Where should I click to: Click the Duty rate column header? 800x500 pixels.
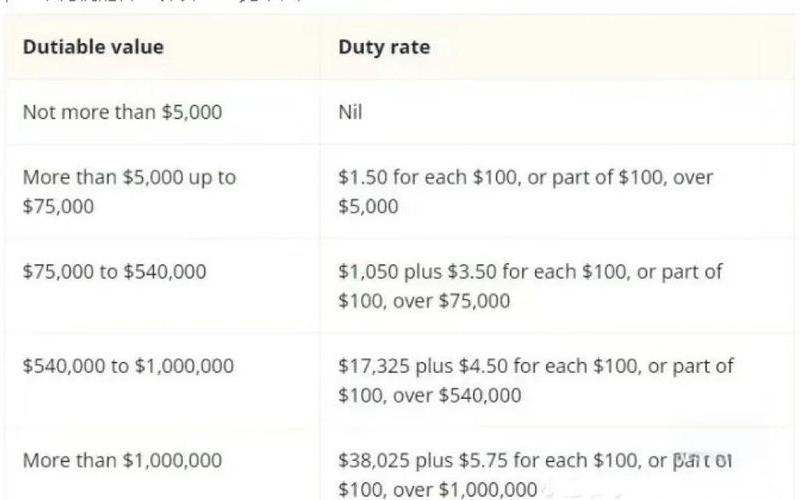[x=384, y=47]
